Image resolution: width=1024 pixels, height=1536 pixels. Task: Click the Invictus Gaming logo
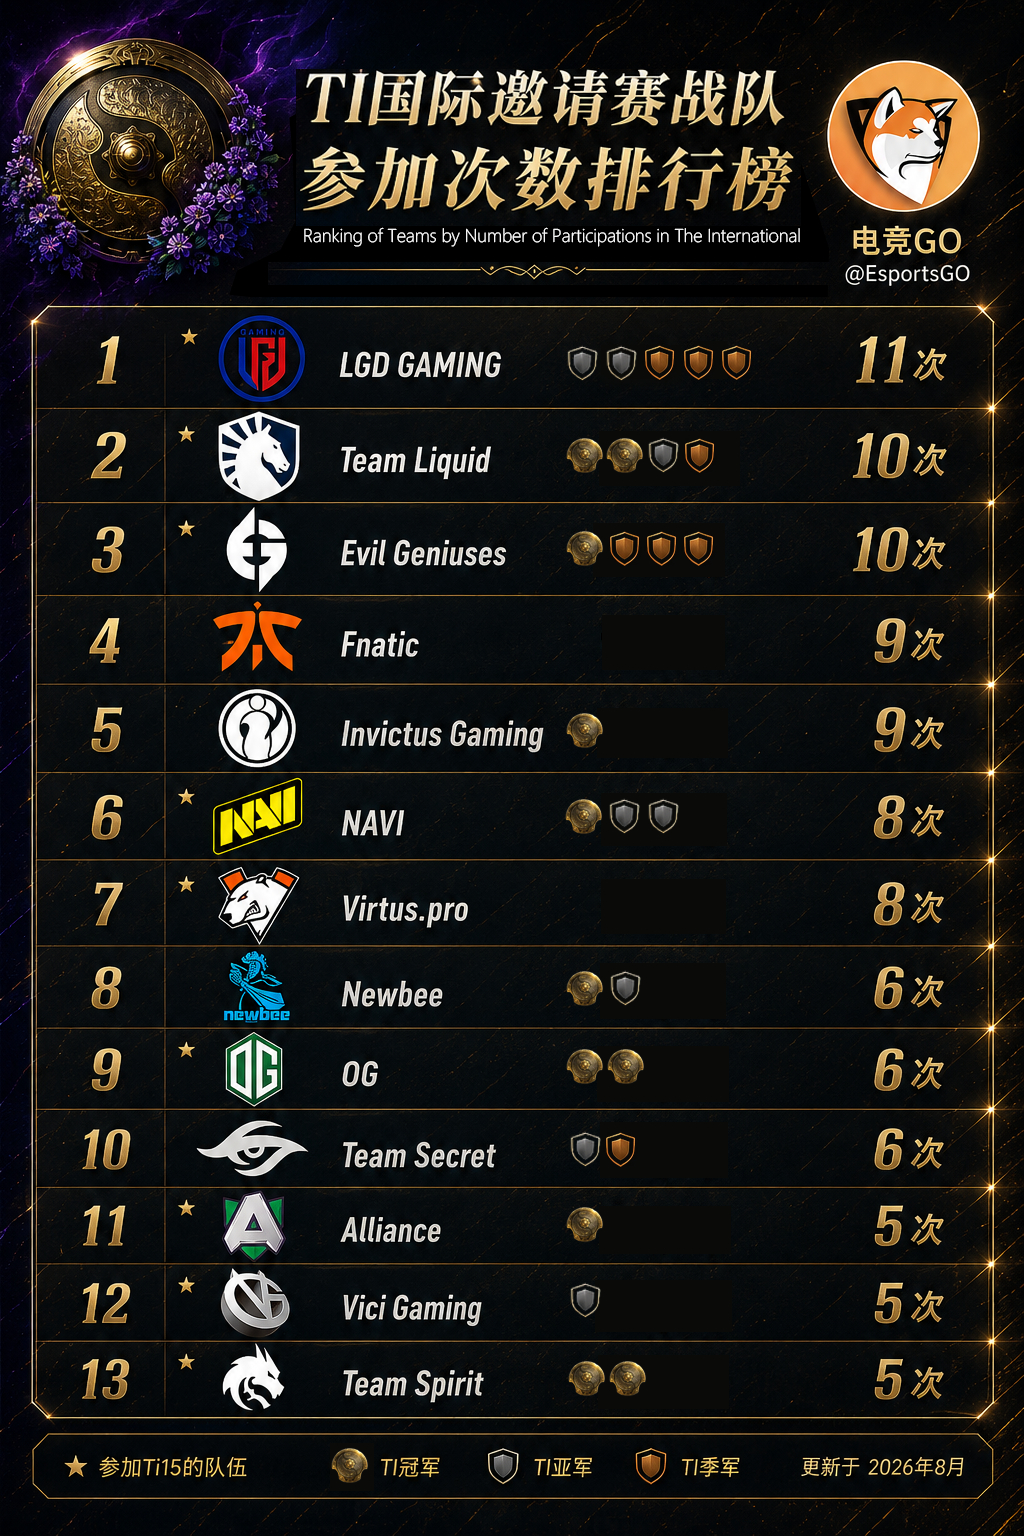pos(257,728)
